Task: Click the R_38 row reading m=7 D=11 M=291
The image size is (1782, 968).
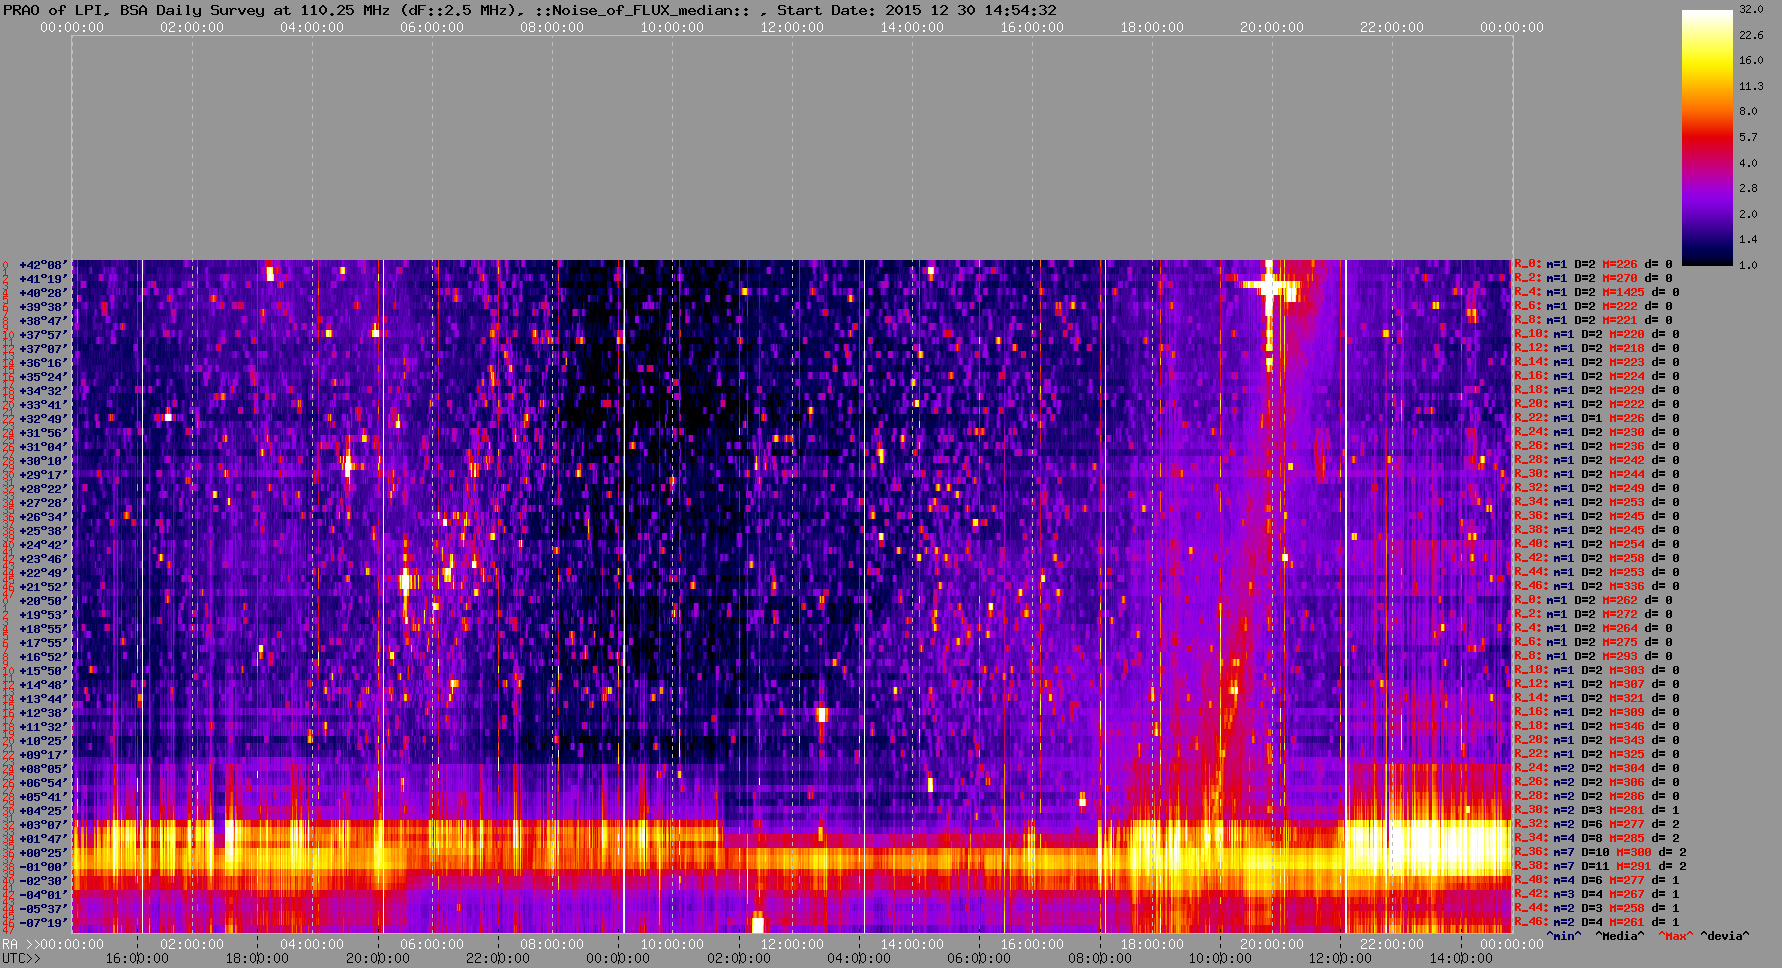Action: click(1601, 867)
